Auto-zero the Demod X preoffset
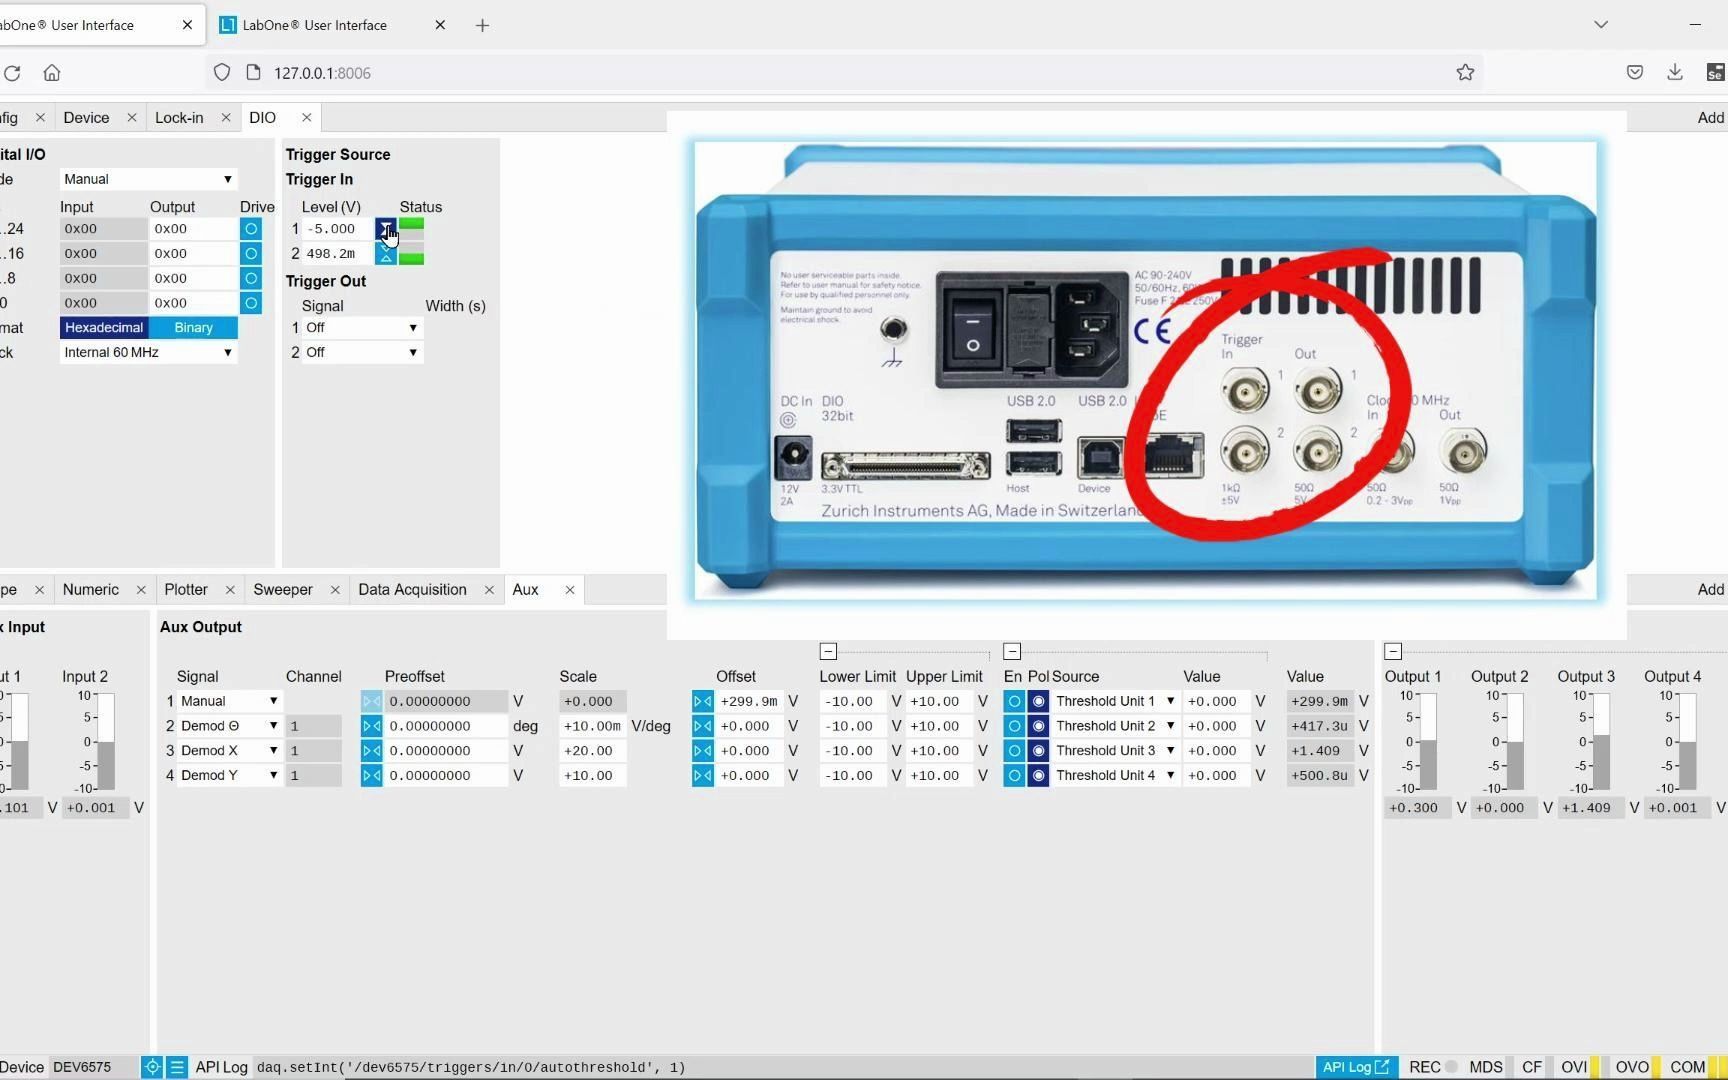This screenshot has height=1080, width=1728. pos(371,751)
